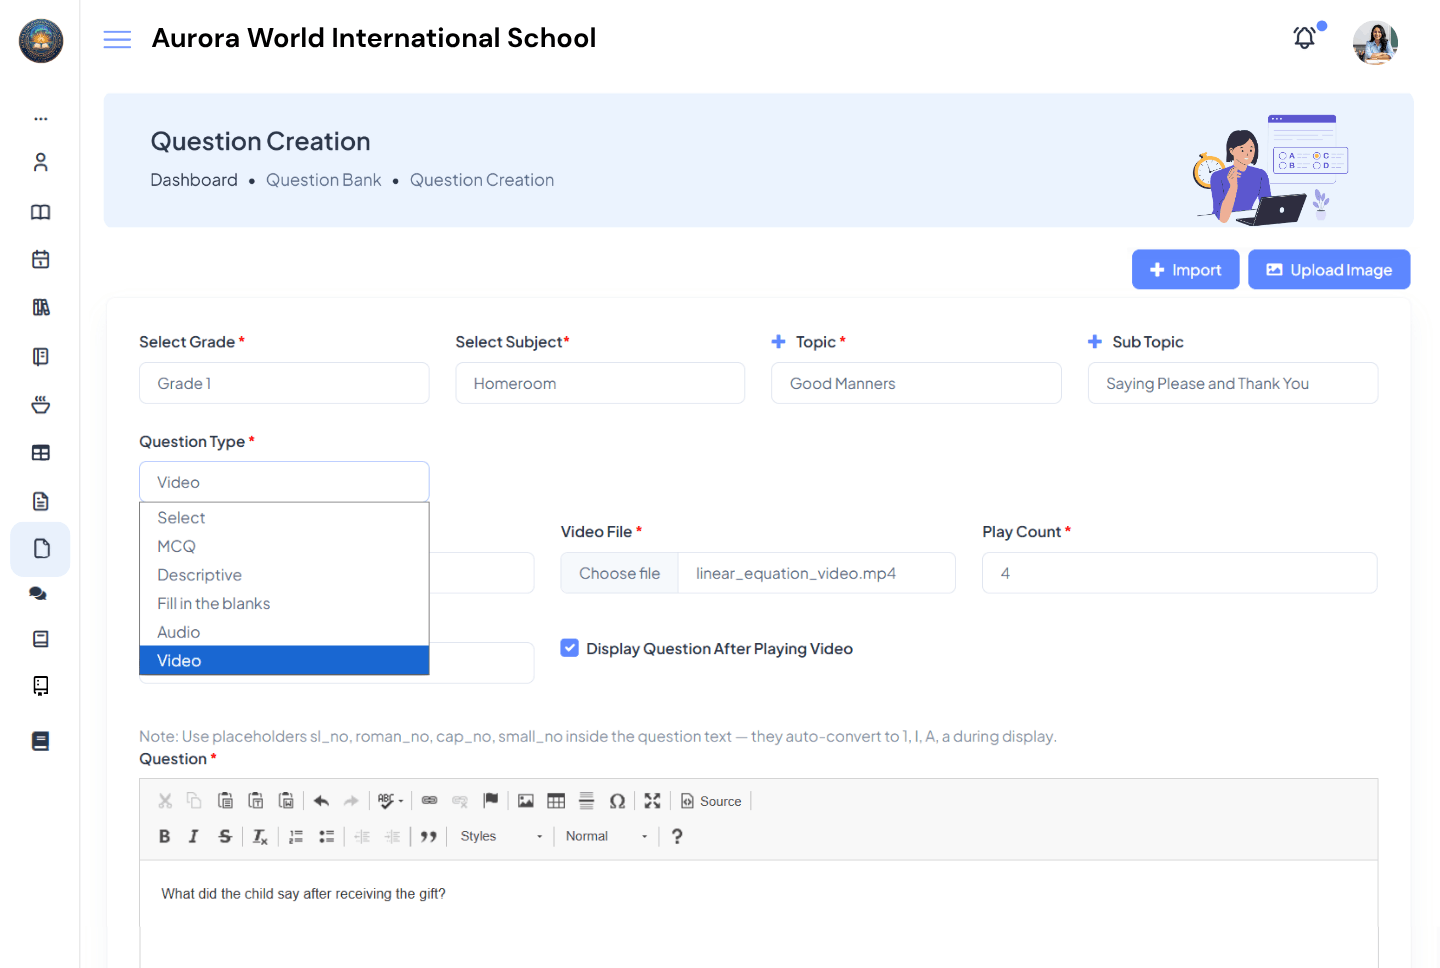Screen dimensions: 1440x968
Task: Open the Styles dropdown in the editor
Action: pos(500,835)
